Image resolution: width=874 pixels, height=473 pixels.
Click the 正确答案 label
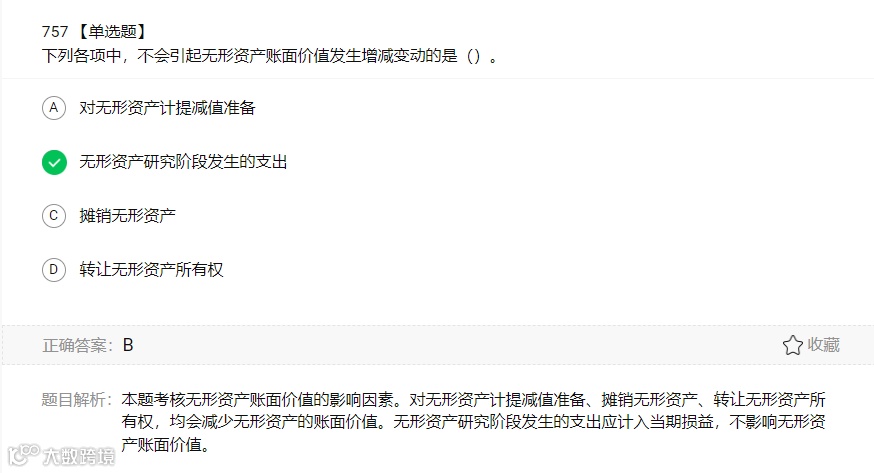(x=78, y=346)
